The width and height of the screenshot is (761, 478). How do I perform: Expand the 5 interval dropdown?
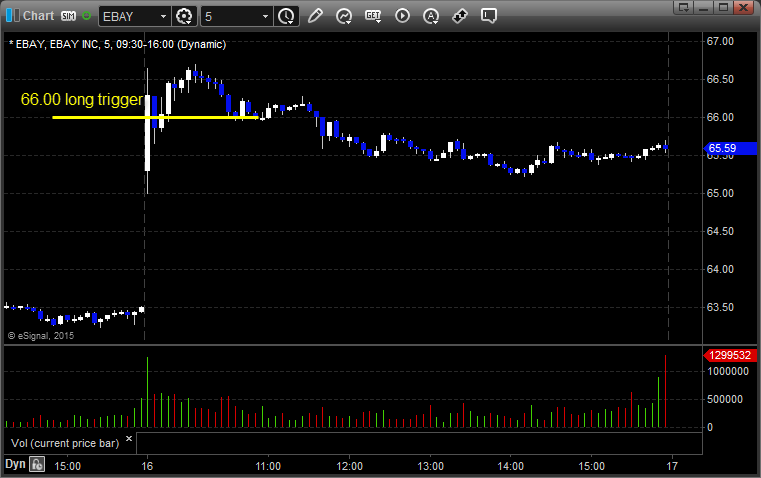point(265,16)
